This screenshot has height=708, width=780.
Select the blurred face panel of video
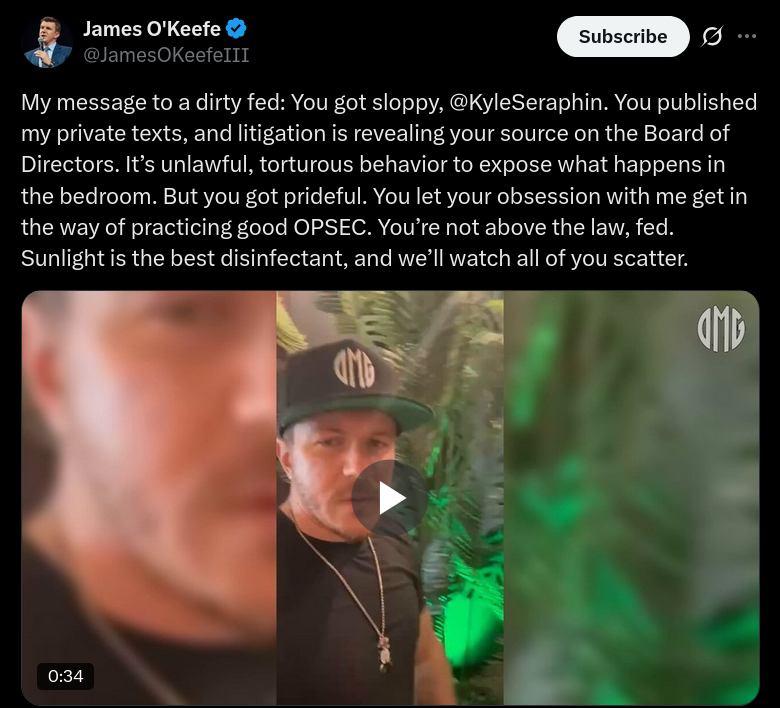tap(149, 498)
